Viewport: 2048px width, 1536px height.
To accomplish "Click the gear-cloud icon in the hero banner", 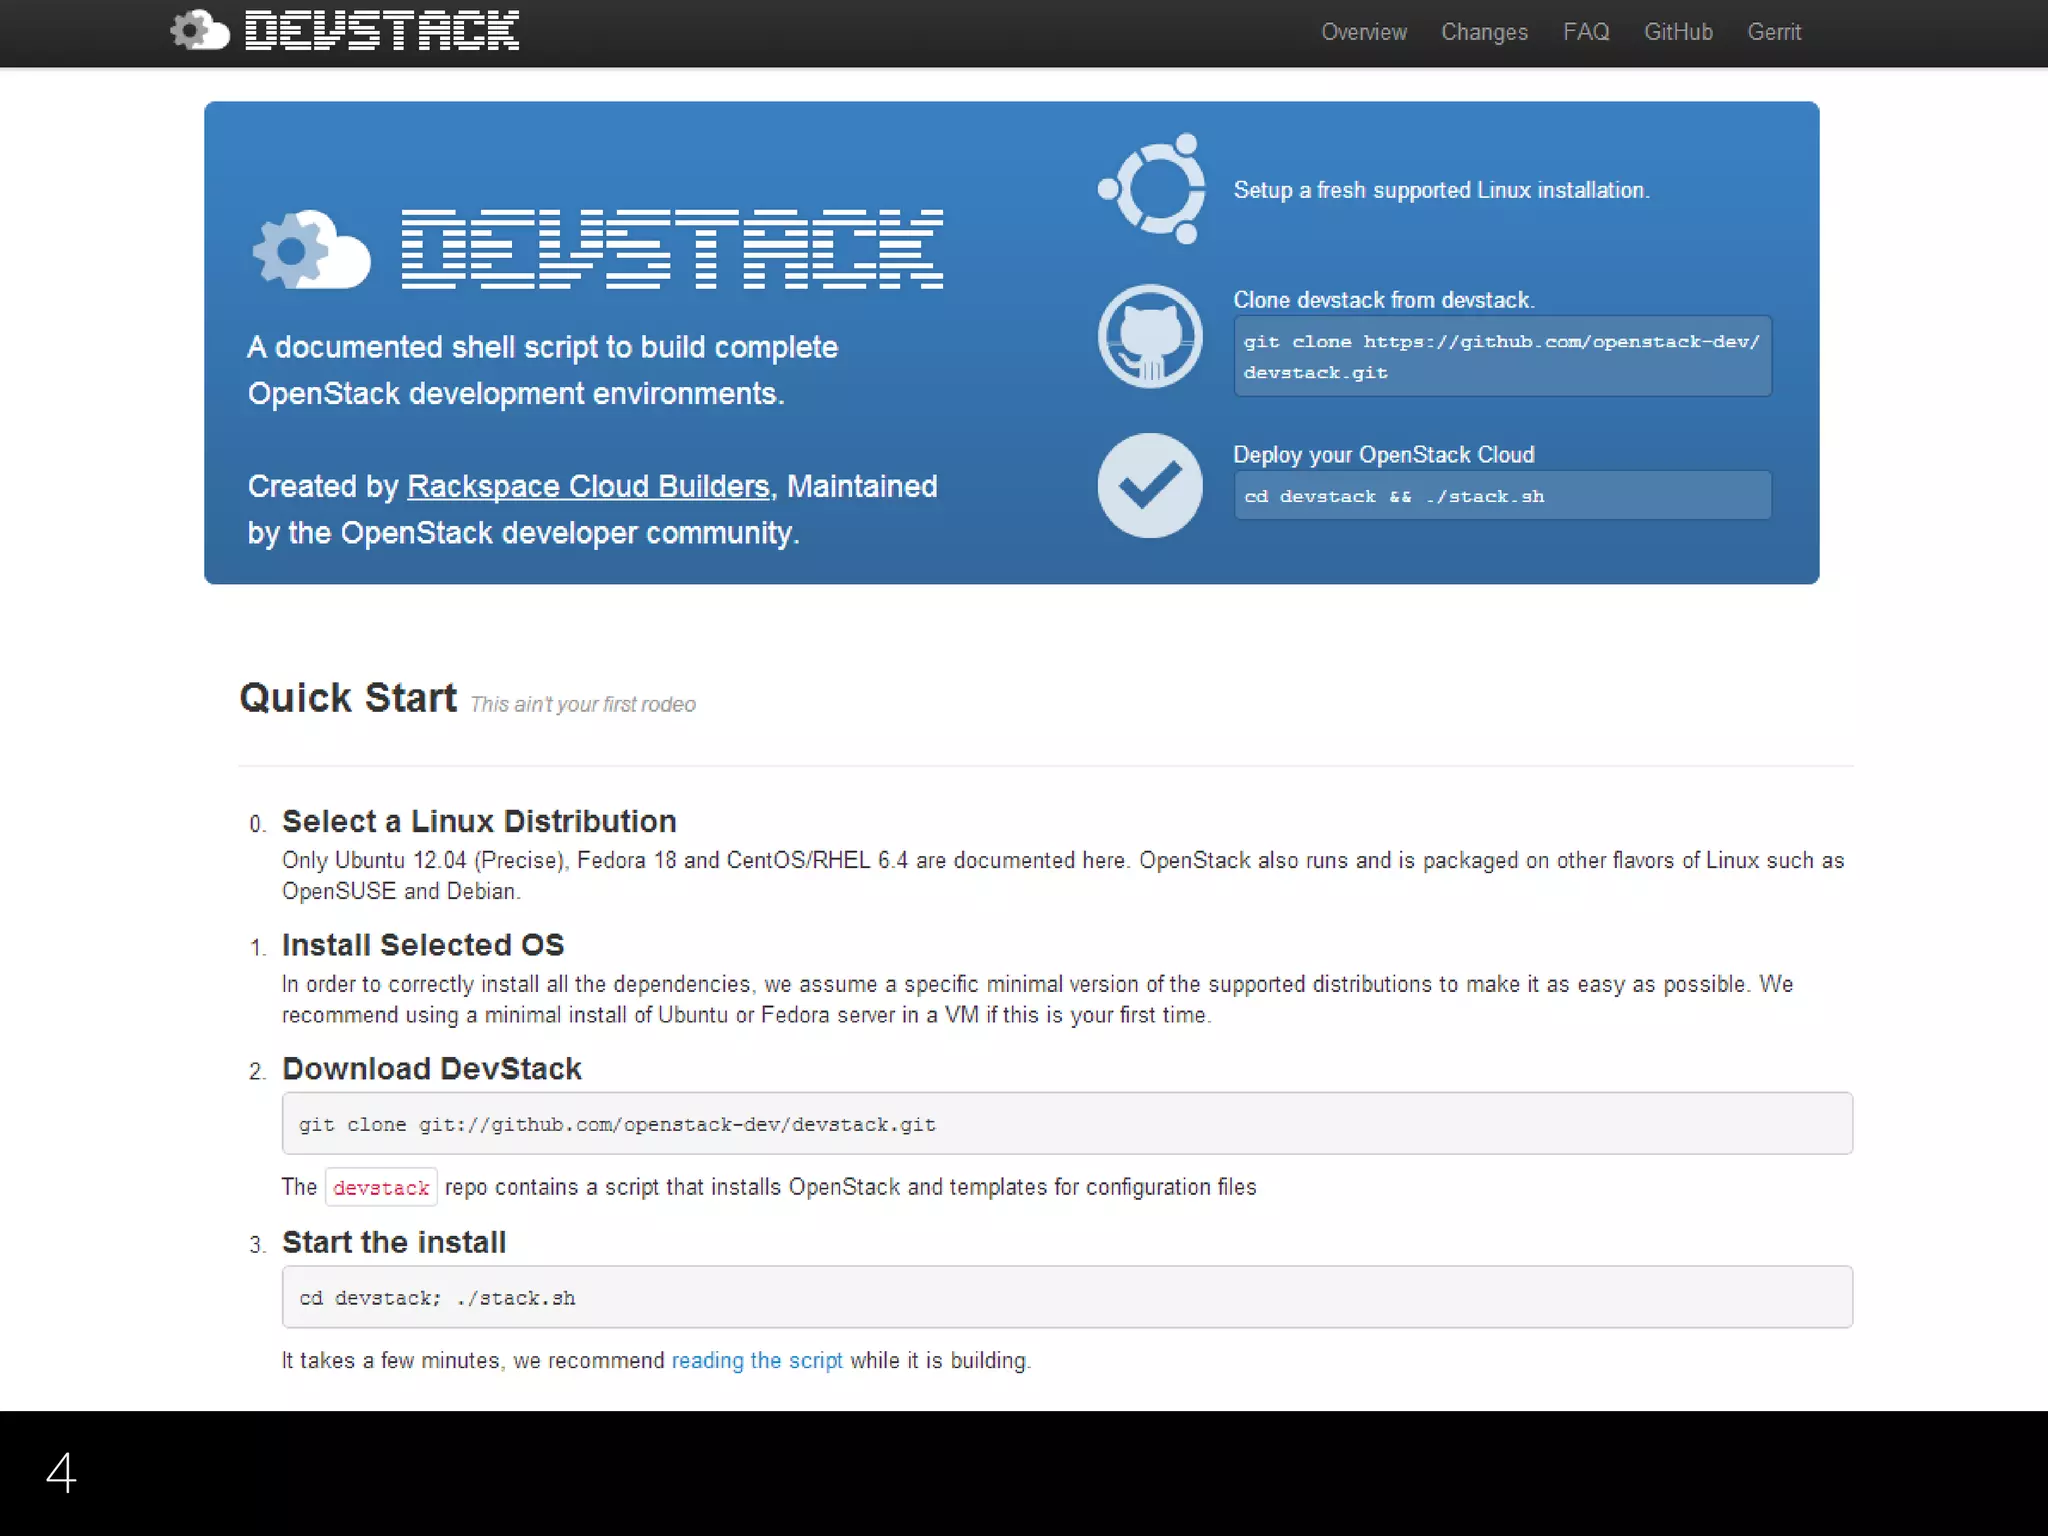I will (311, 249).
